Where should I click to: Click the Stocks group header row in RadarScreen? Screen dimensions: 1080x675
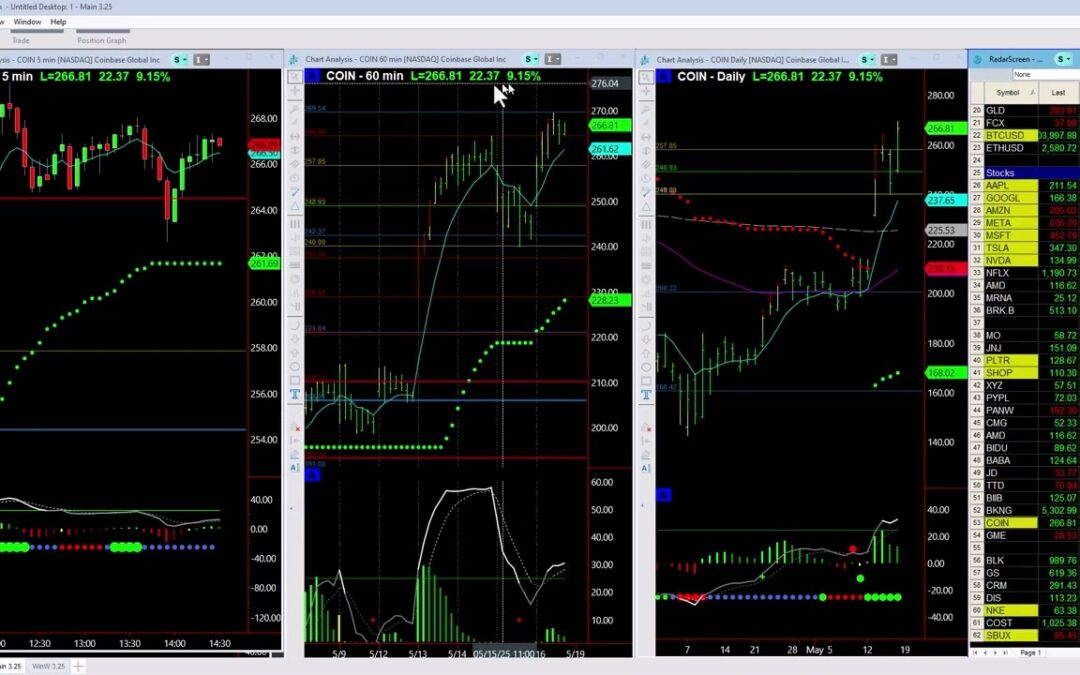point(1024,173)
